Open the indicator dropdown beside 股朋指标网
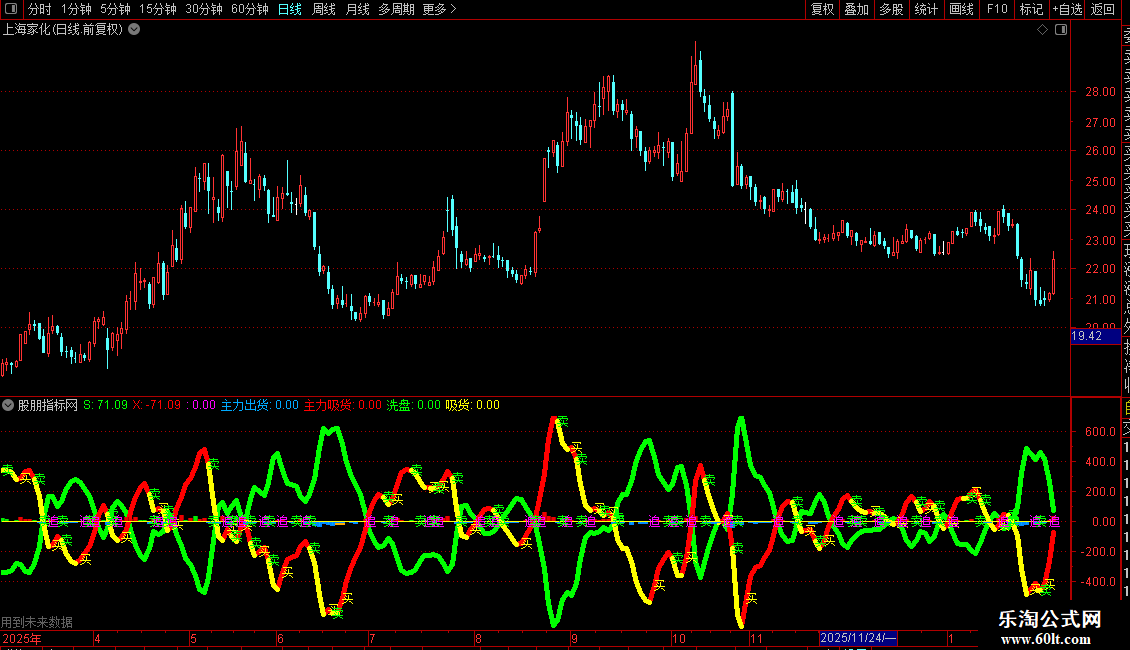The width and height of the screenshot is (1130, 650). pyautogui.click(x=8, y=405)
